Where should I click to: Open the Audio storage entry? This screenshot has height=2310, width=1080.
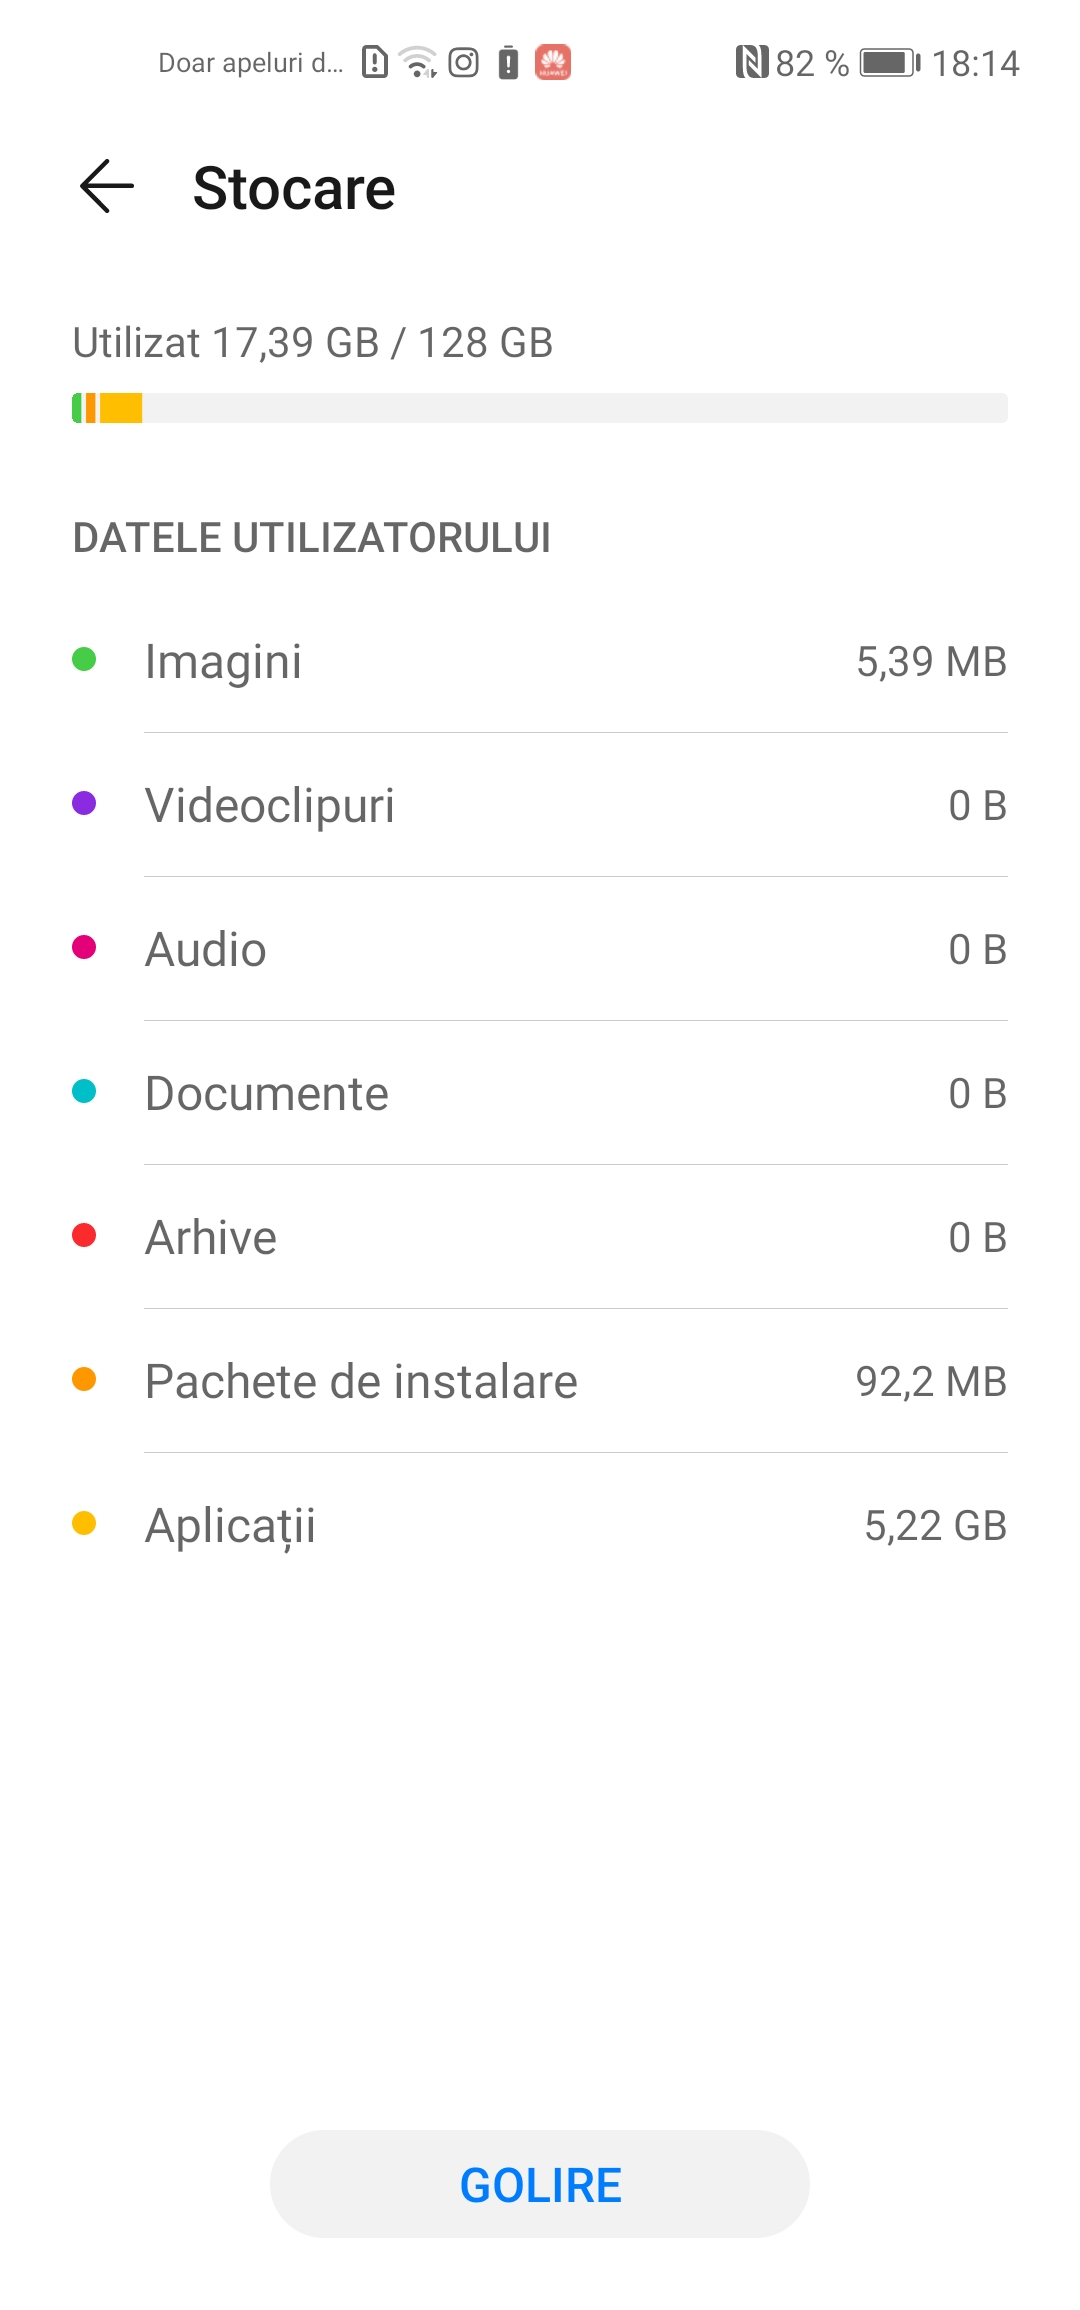pyautogui.click(x=540, y=949)
